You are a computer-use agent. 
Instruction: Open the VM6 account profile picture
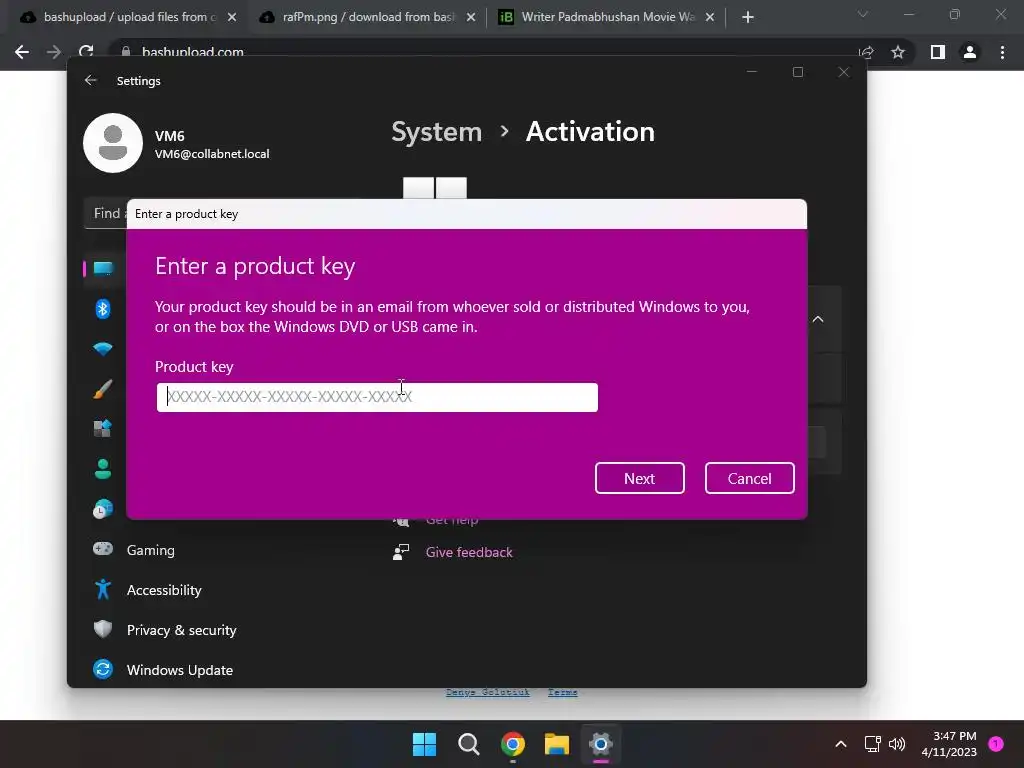(113, 143)
